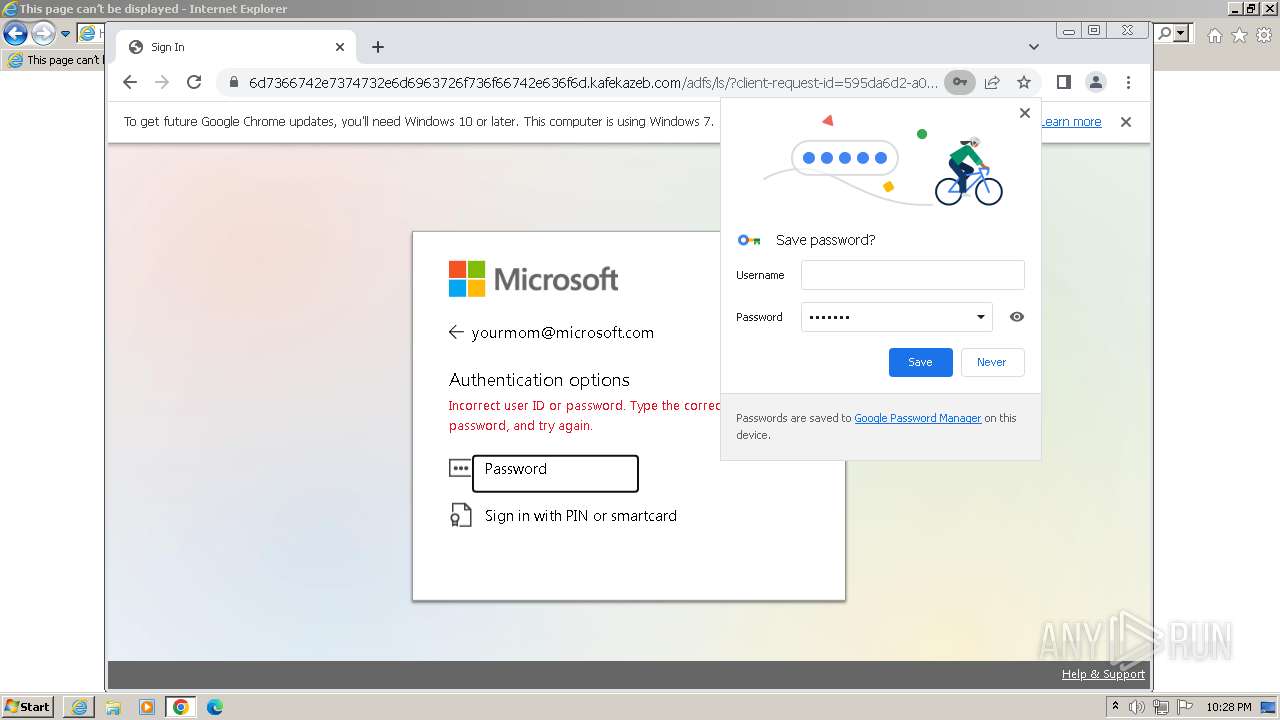Click the smartcard sign-in icon

point(460,516)
